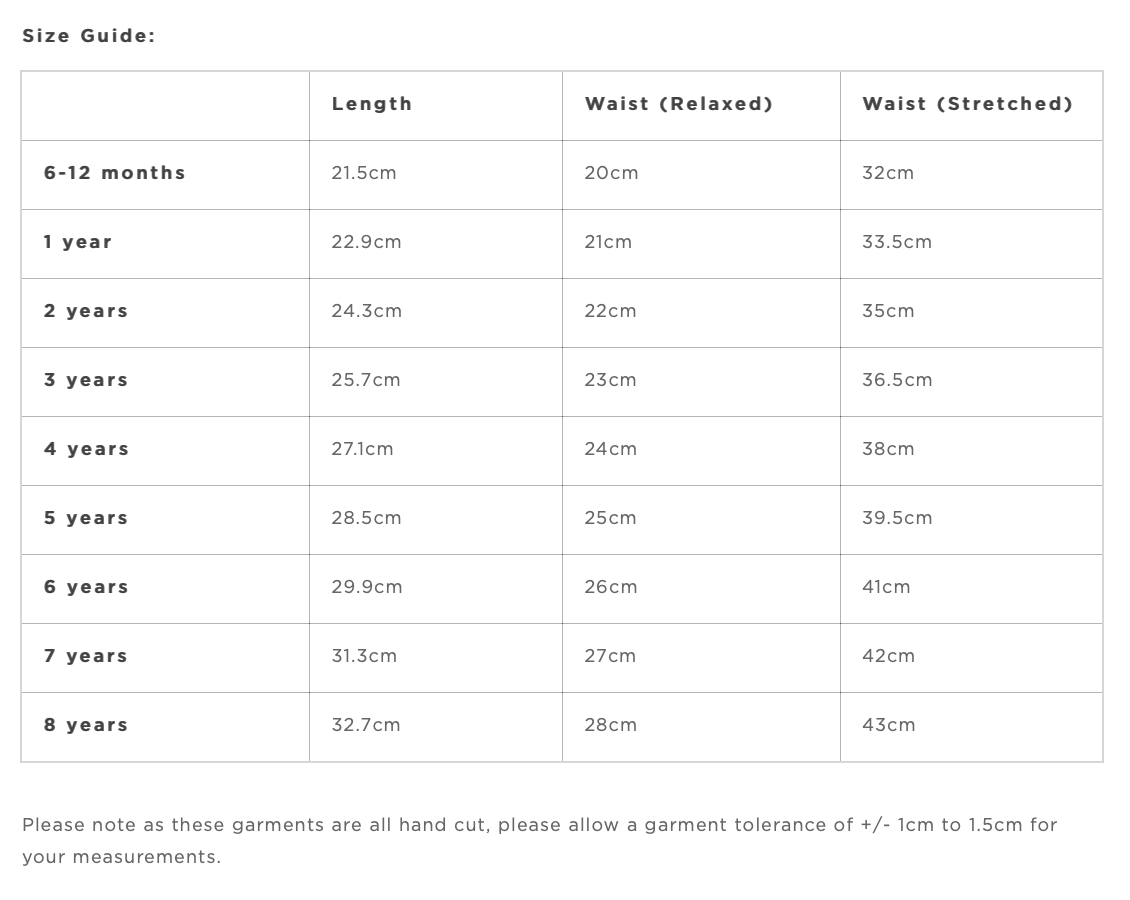Select the 6-12 months row label
The width and height of the screenshot is (1130, 900).
[x=115, y=173]
